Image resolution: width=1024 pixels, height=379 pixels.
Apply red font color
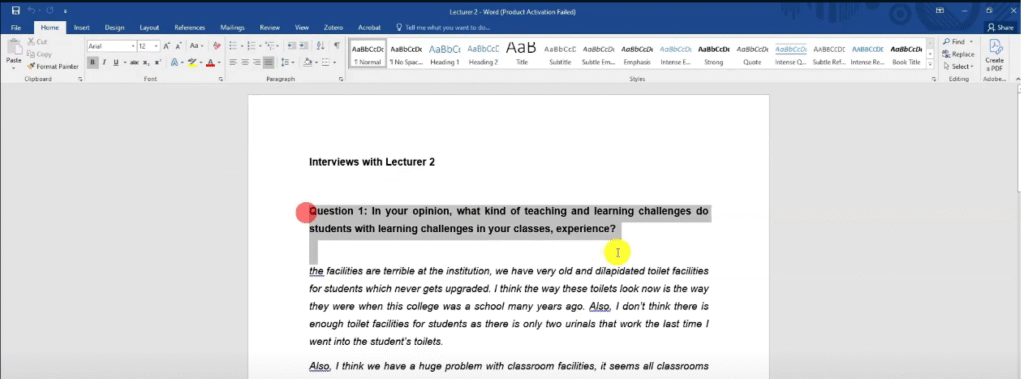tap(210, 63)
